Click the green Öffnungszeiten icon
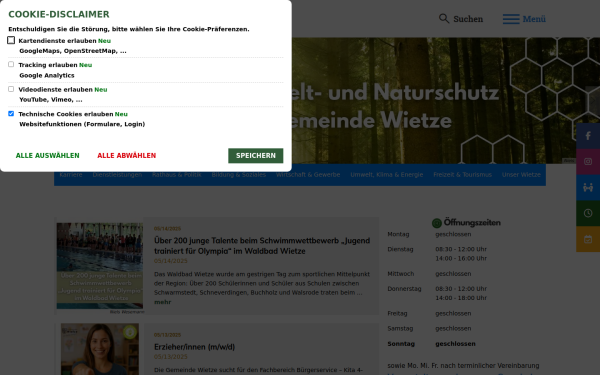 click(x=437, y=223)
